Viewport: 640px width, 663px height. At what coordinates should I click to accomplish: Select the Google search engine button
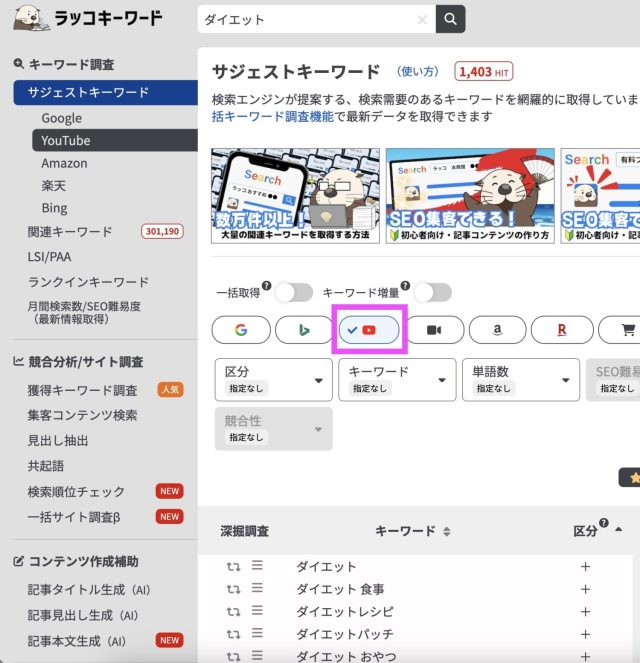click(241, 329)
